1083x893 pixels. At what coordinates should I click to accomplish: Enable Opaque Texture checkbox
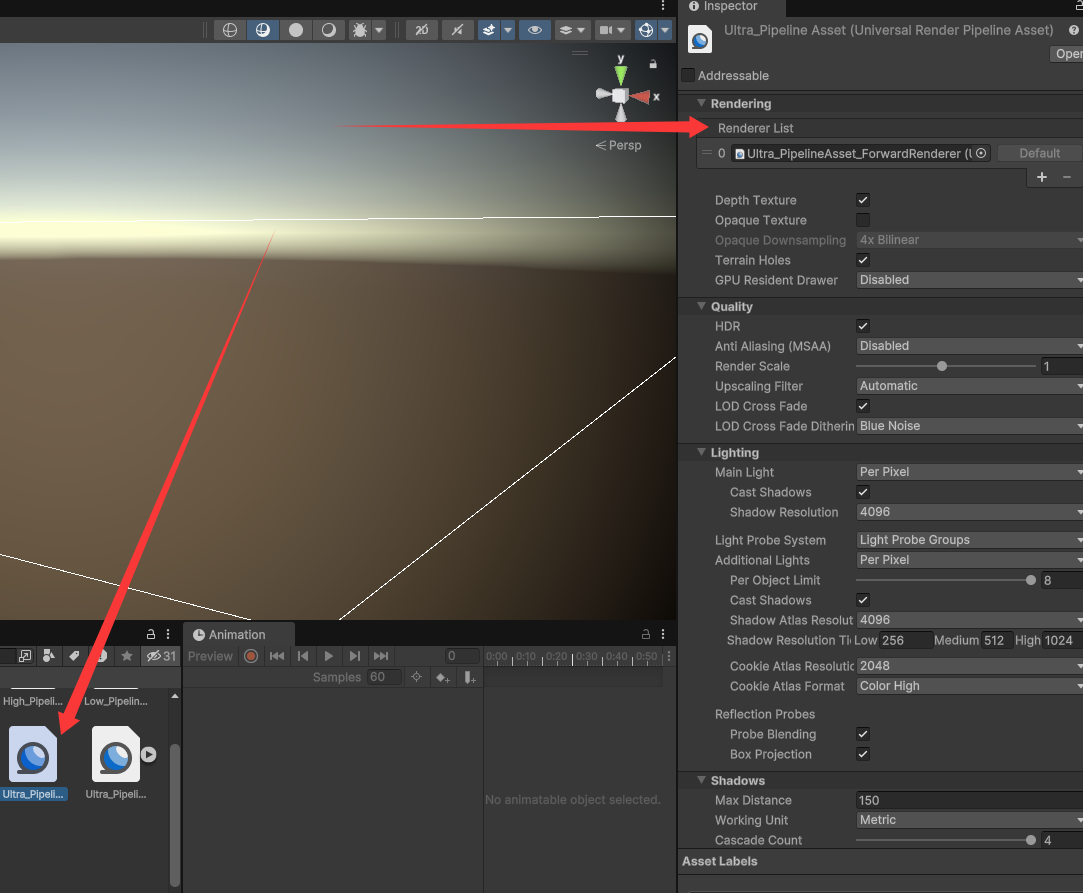[863, 220]
